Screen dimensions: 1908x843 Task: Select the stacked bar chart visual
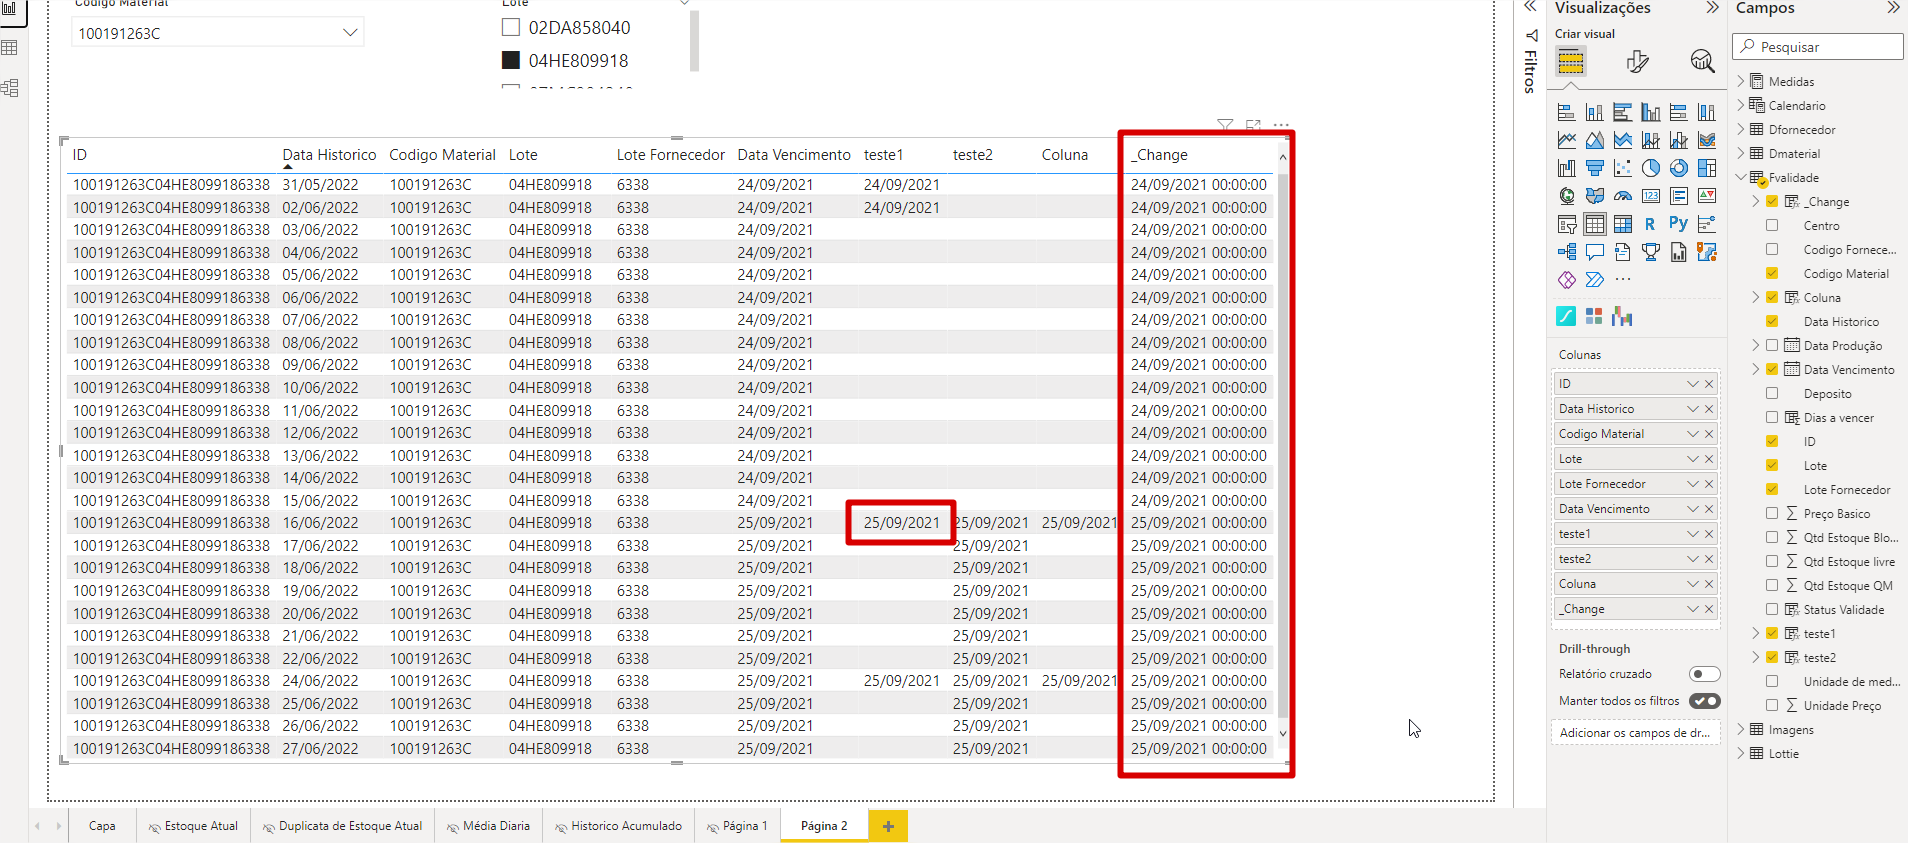coord(1567,112)
